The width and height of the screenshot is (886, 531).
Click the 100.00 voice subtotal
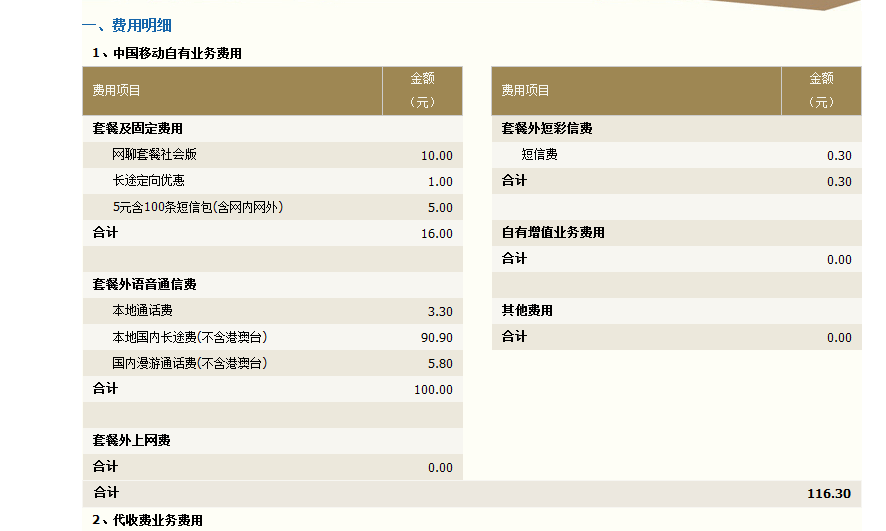(433, 390)
